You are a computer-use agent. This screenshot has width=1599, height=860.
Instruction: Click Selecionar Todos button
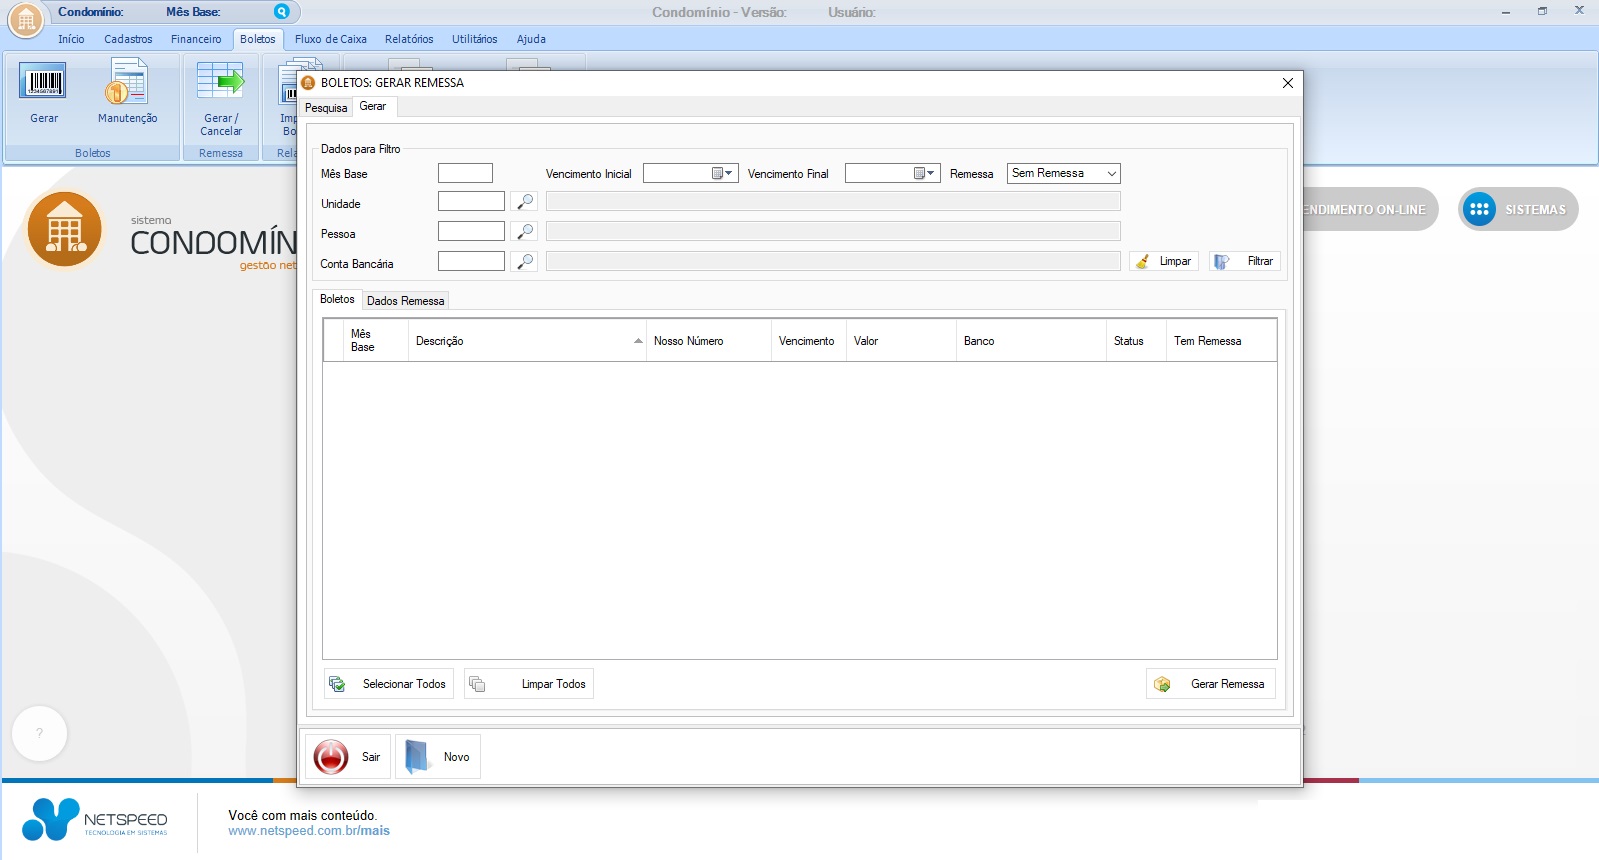click(389, 684)
